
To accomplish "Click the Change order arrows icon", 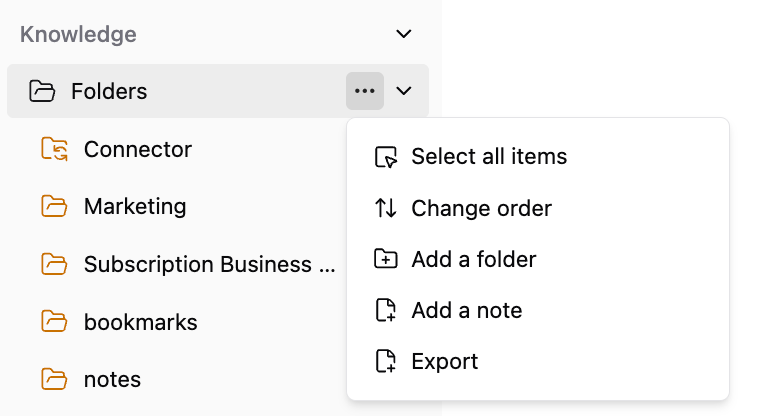I will point(386,208).
